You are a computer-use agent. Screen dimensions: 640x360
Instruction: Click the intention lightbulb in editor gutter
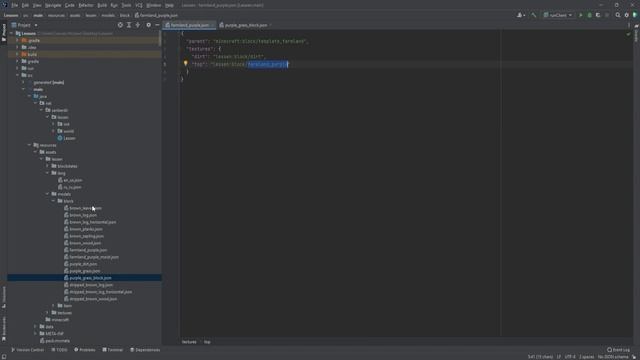185,63
